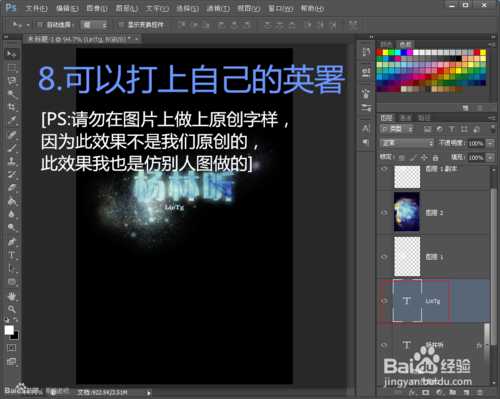Viewport: 500px width, 399px height.
Task: Select the Crop tool
Action: tap(12, 108)
